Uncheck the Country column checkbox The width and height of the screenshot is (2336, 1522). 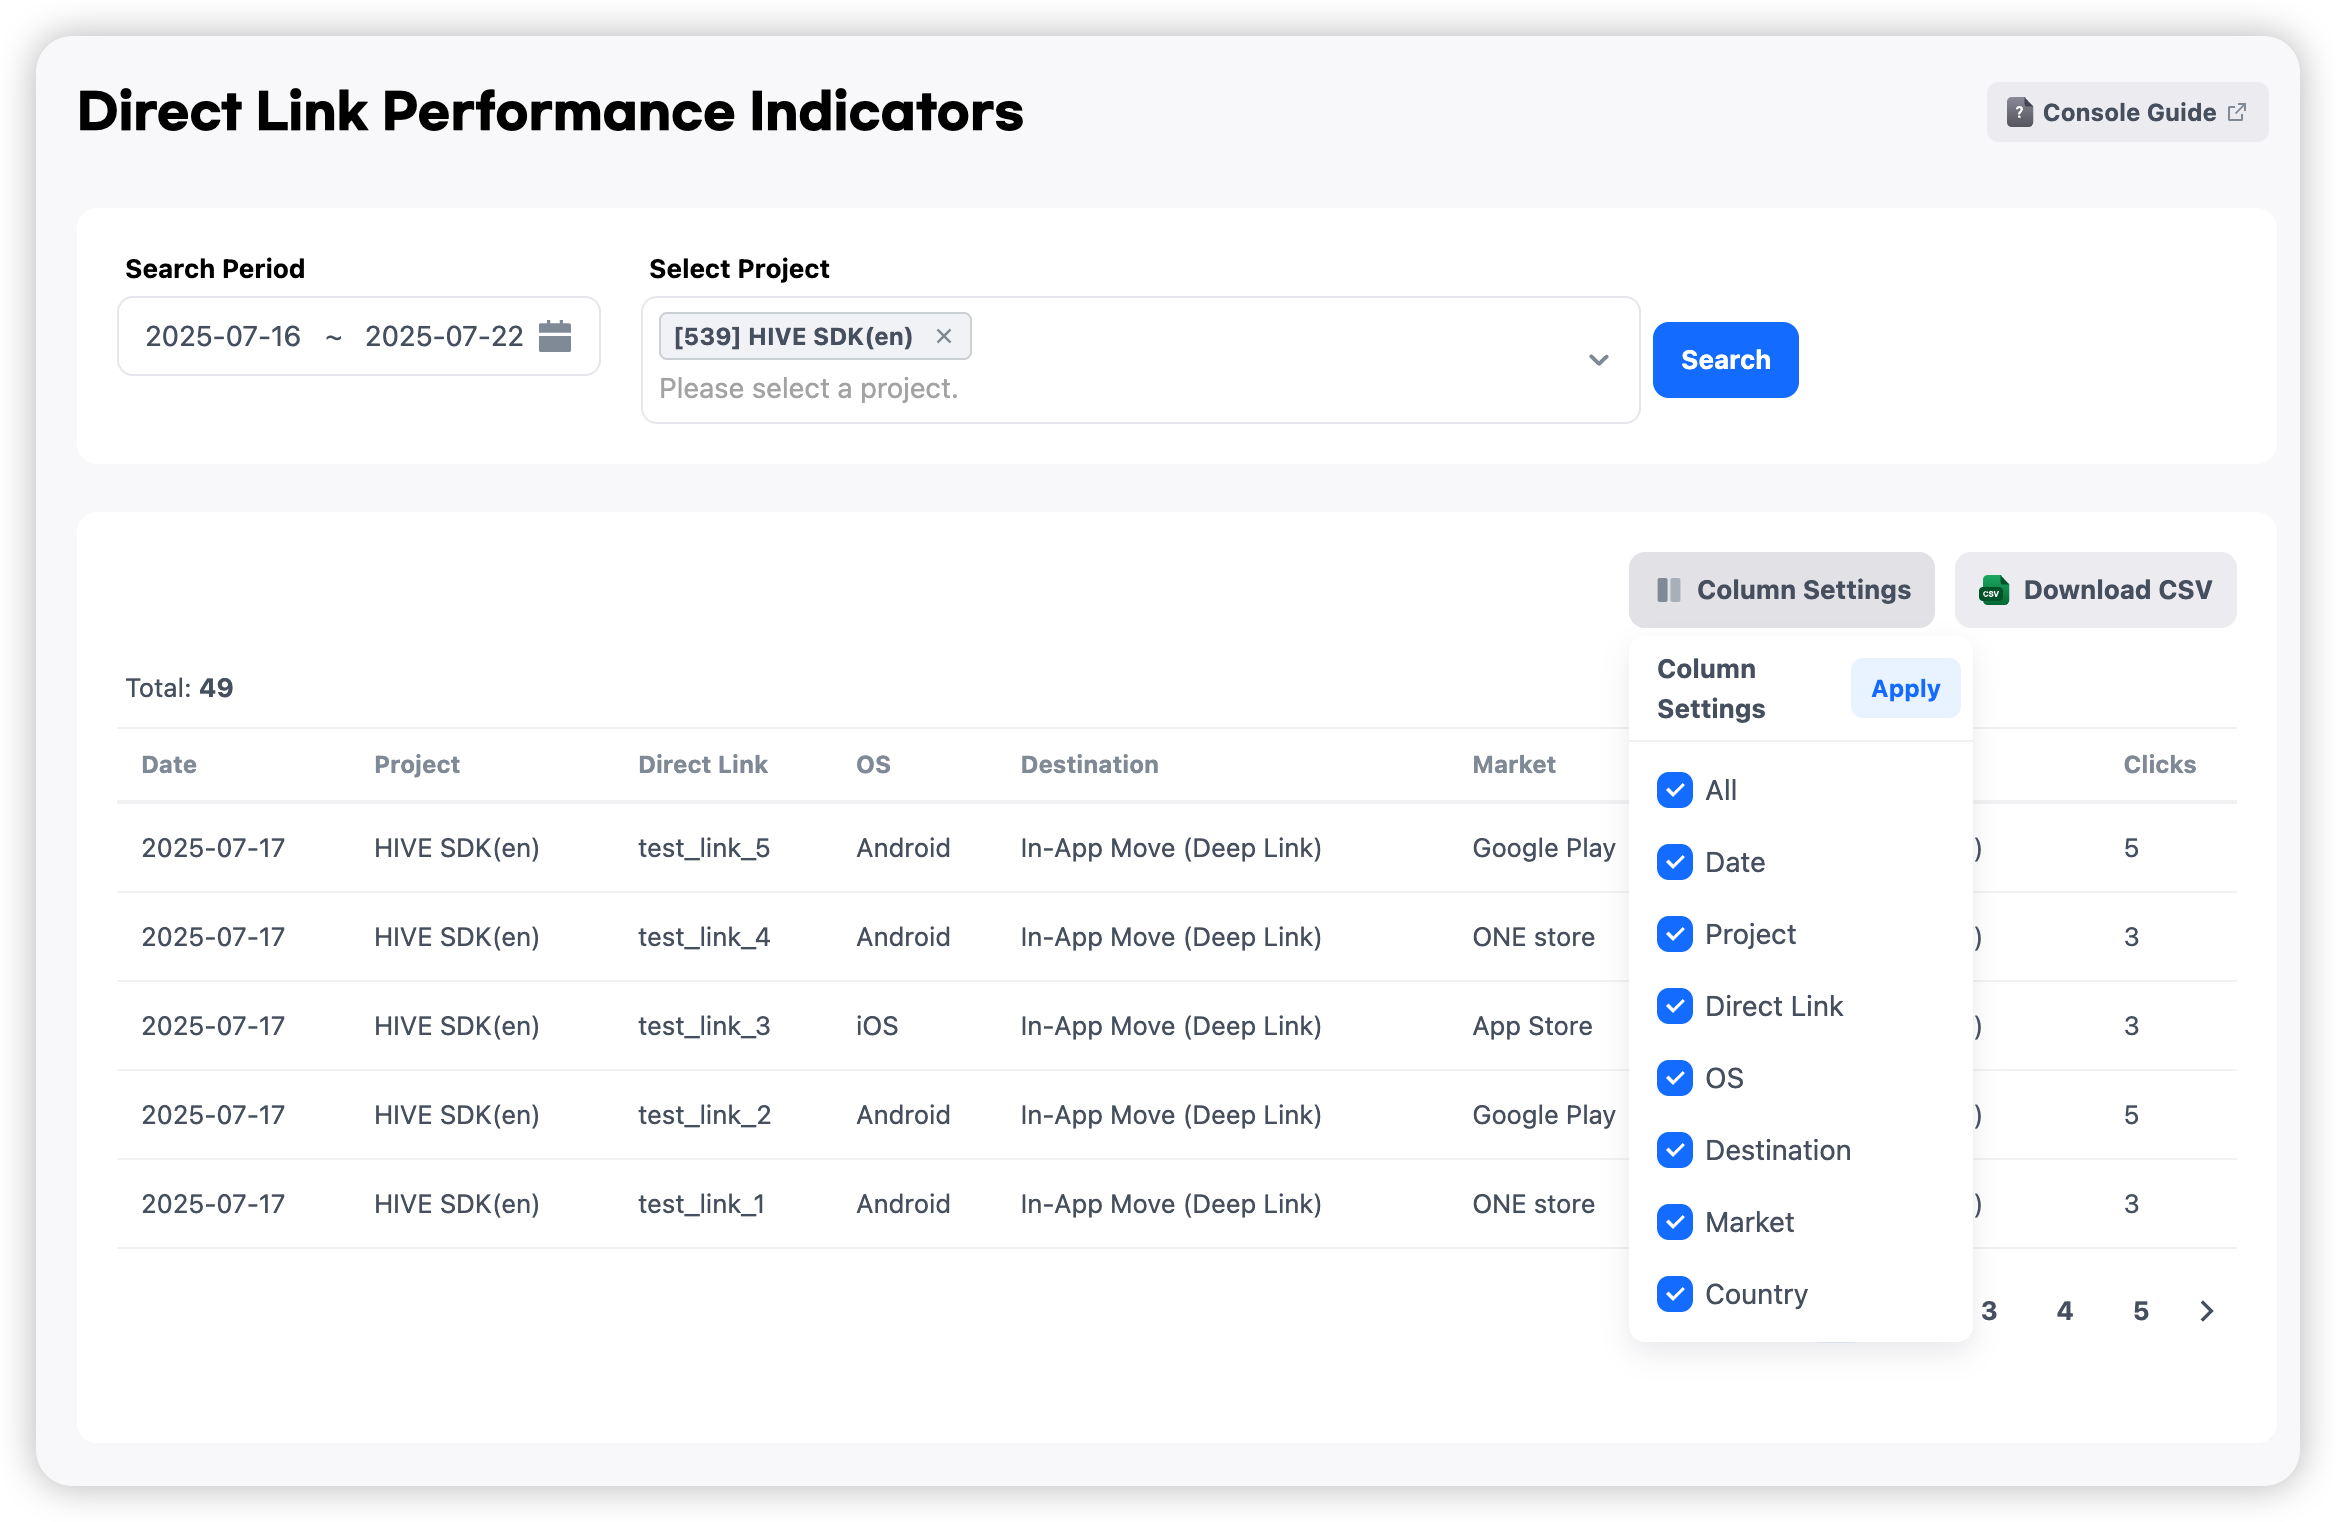pos(1675,1294)
